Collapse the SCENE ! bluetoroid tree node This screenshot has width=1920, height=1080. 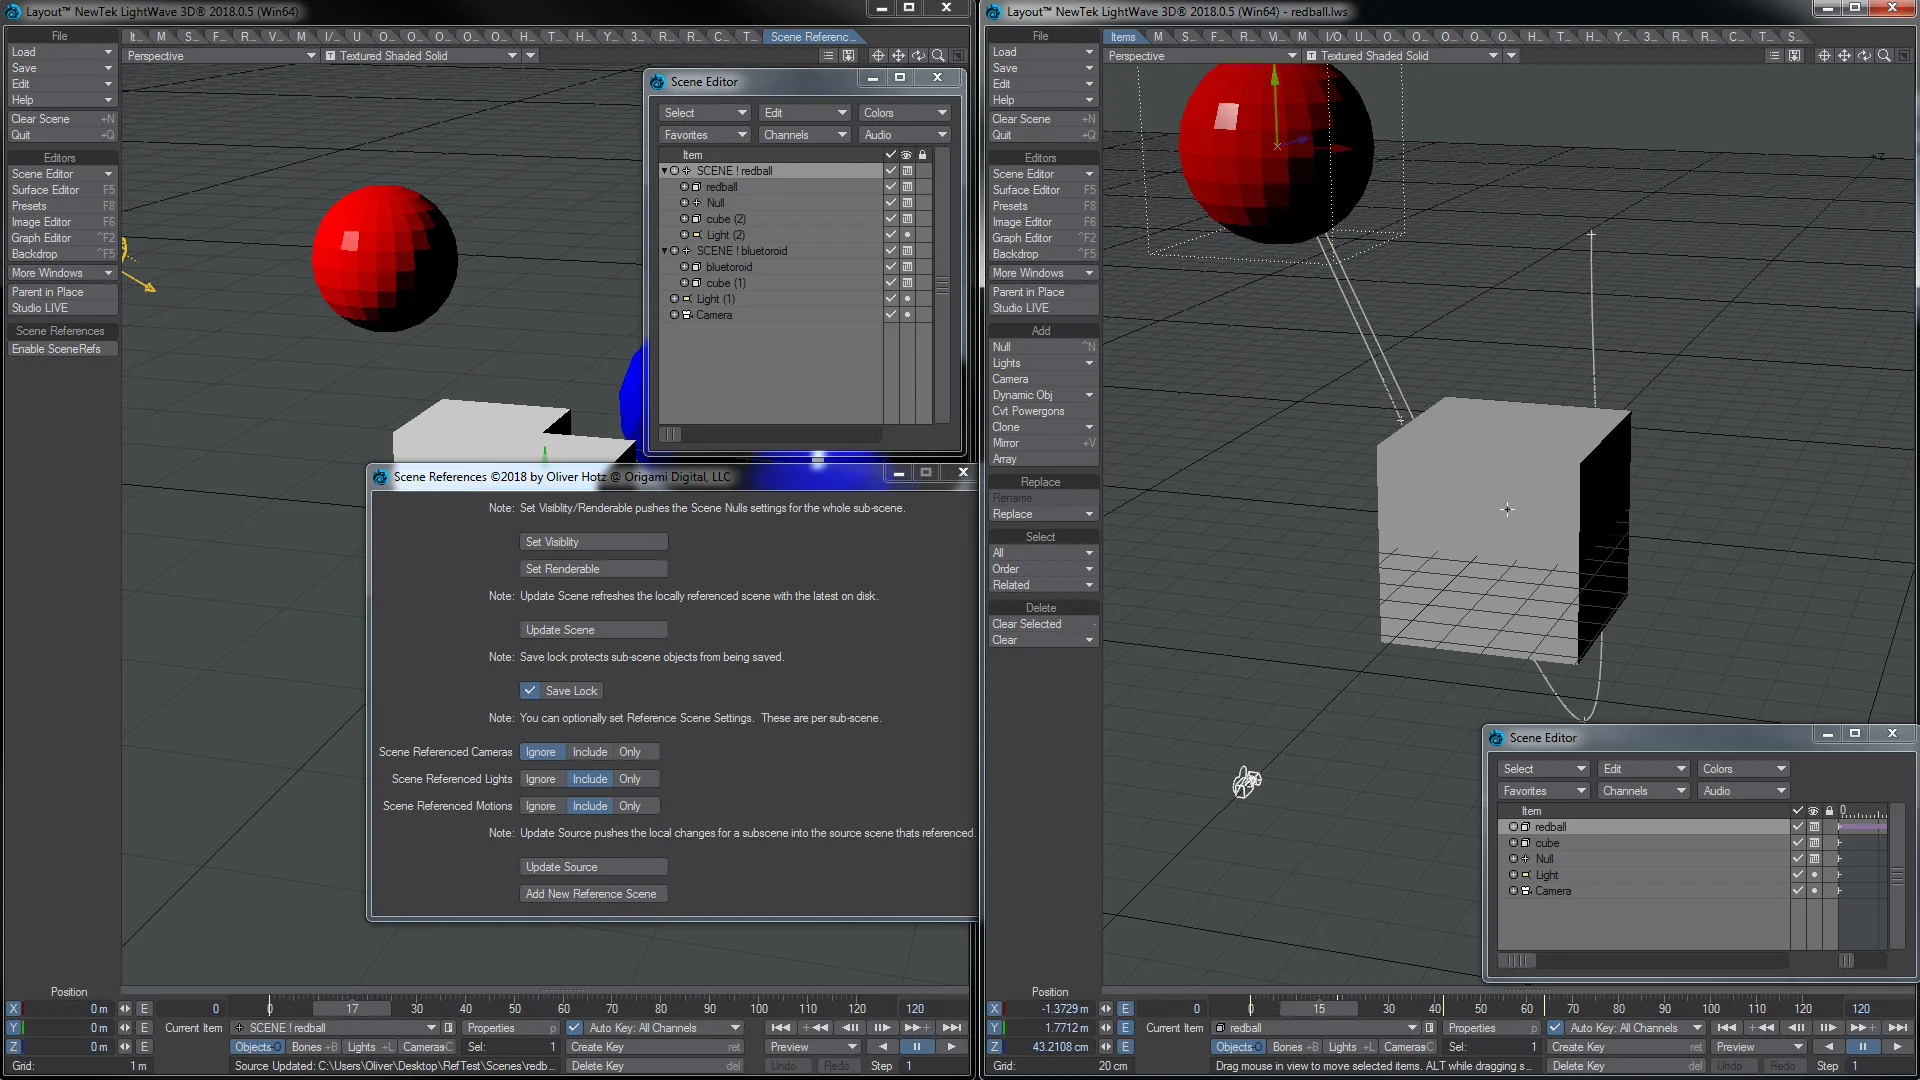(664, 251)
